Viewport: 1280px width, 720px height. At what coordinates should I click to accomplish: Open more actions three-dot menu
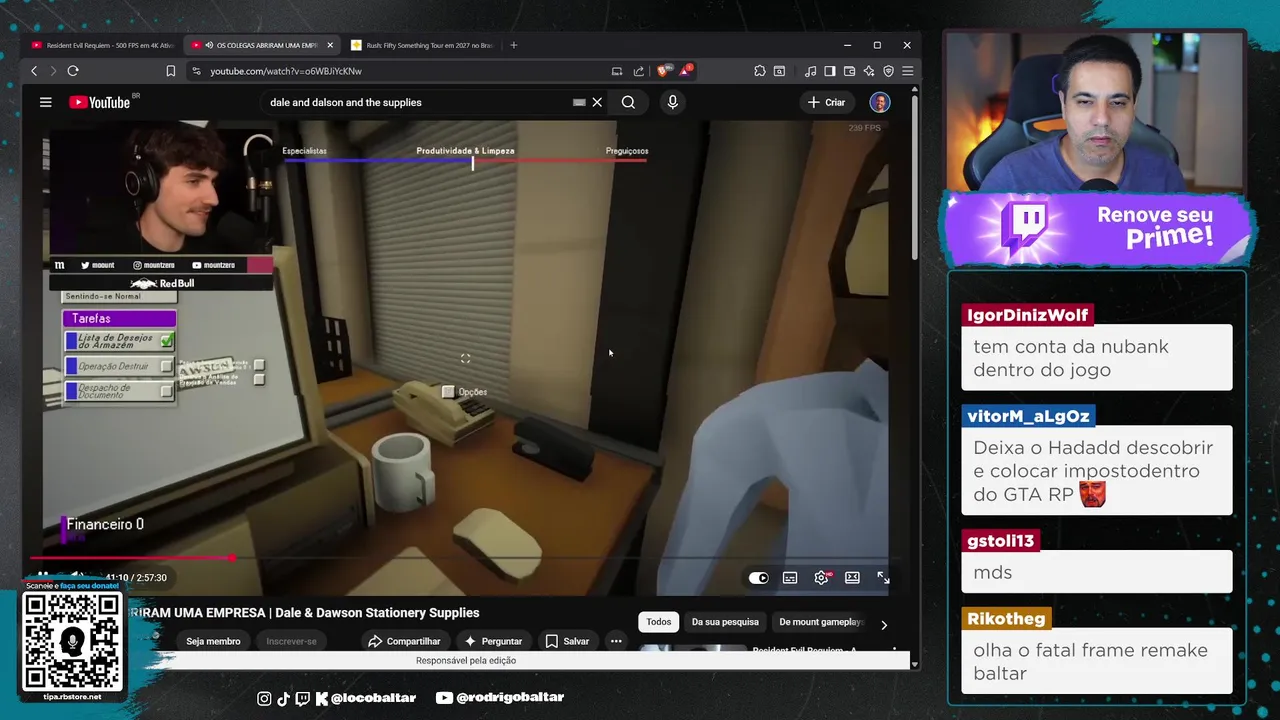tap(616, 641)
